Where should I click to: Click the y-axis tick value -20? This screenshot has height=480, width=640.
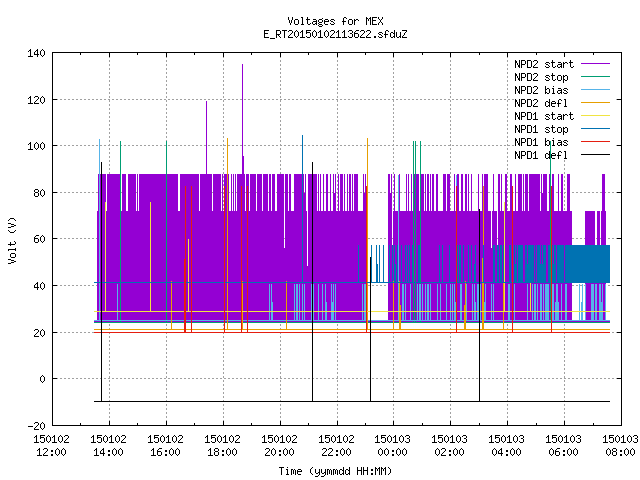coord(36,426)
